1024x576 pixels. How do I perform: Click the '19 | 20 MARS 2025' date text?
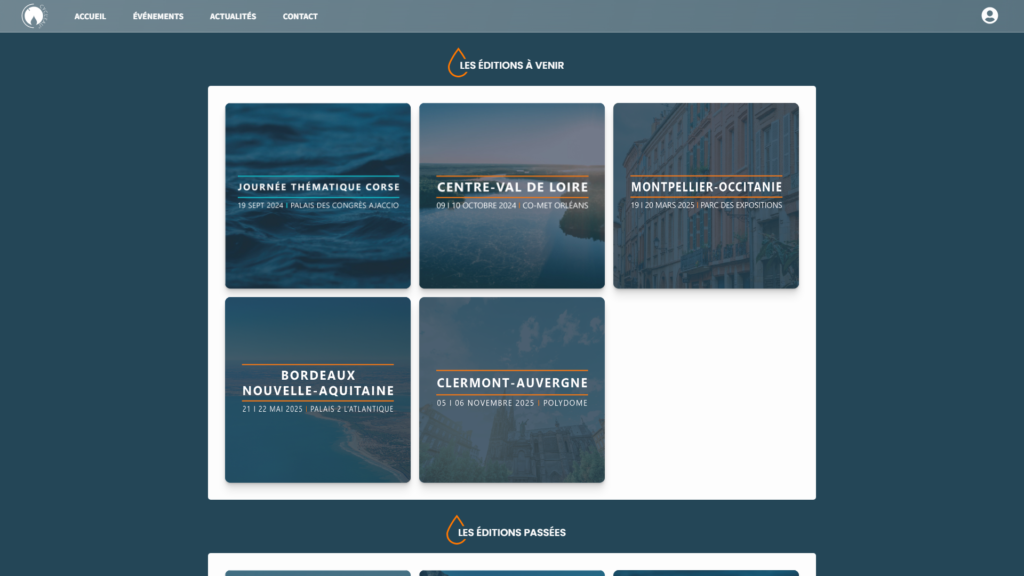pos(662,205)
